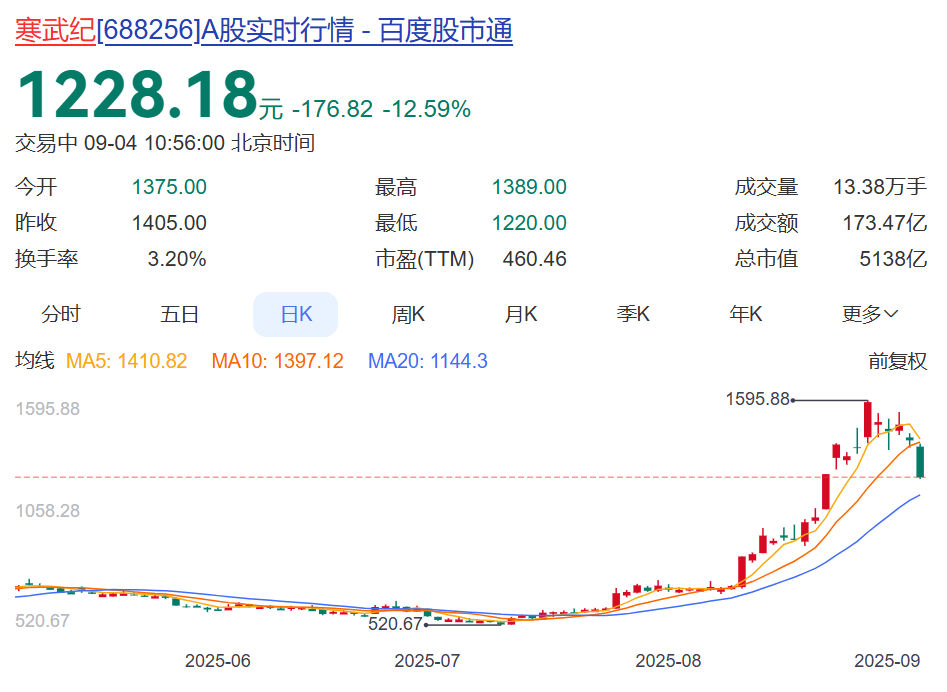Screen dimensions: 947x692
Task: Switch to the 分时 chart tab
Action: (60, 315)
